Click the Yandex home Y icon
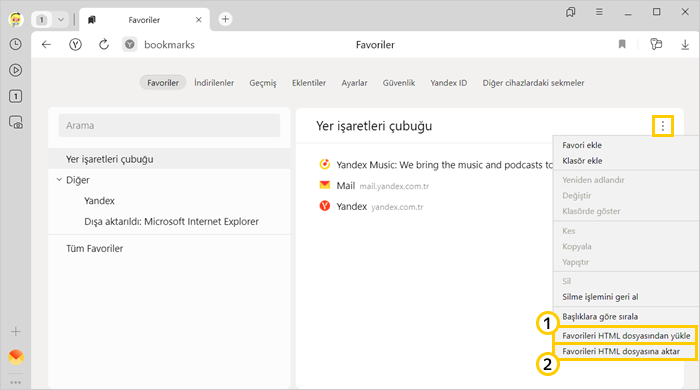The width and height of the screenshot is (700, 390). point(75,44)
